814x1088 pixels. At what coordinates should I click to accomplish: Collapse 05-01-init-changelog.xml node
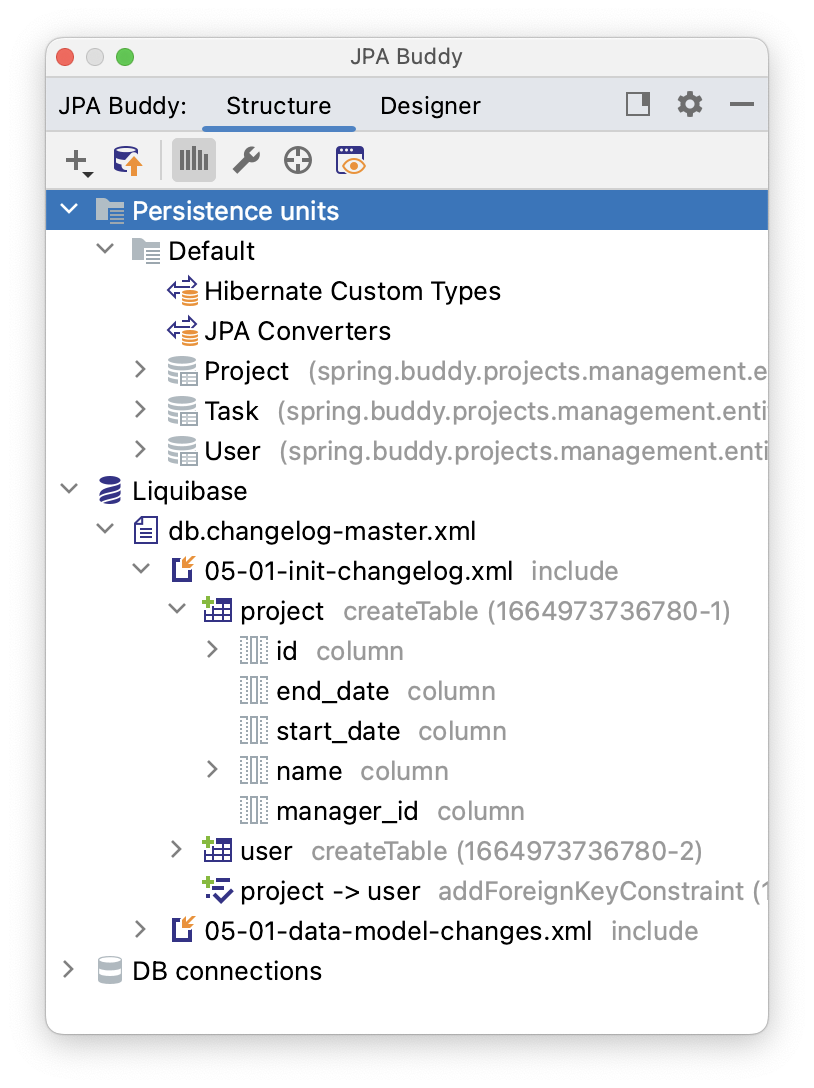[x=141, y=570]
